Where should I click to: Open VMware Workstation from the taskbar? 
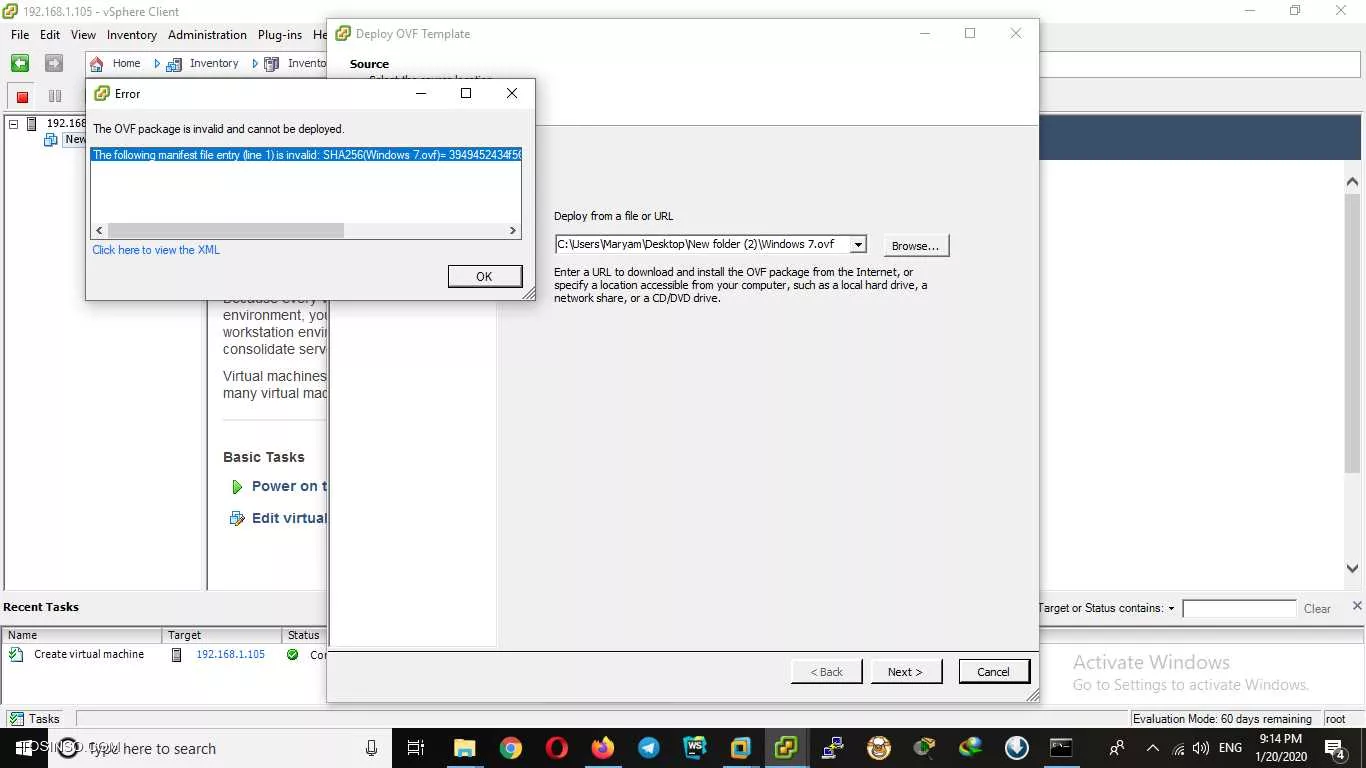741,748
